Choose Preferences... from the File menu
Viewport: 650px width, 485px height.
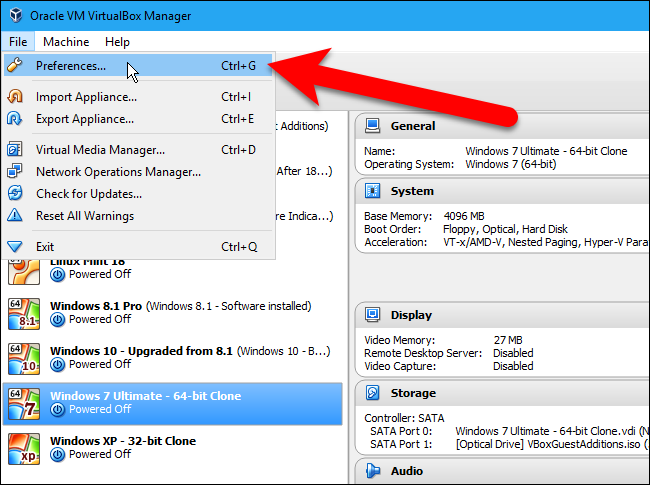pos(138,65)
